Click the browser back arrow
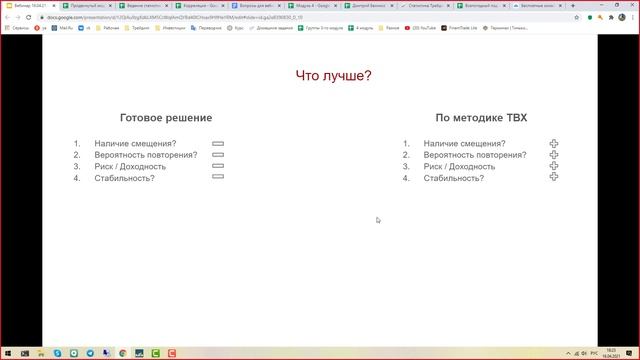Image resolution: width=640 pixels, height=360 pixels. click(7, 18)
